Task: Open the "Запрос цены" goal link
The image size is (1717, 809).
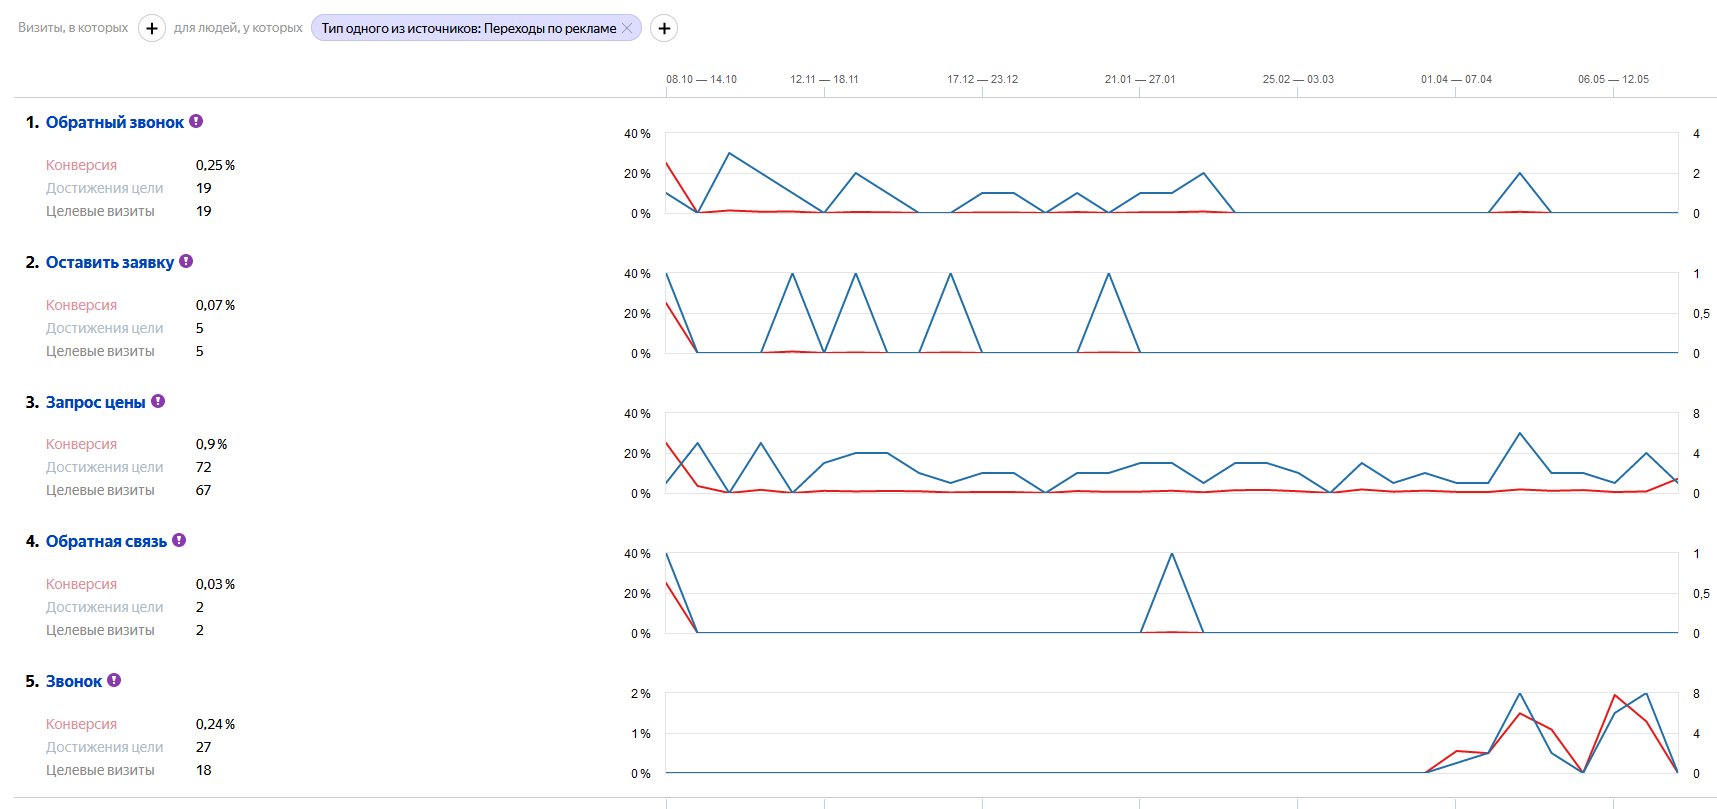Action: 95,402
